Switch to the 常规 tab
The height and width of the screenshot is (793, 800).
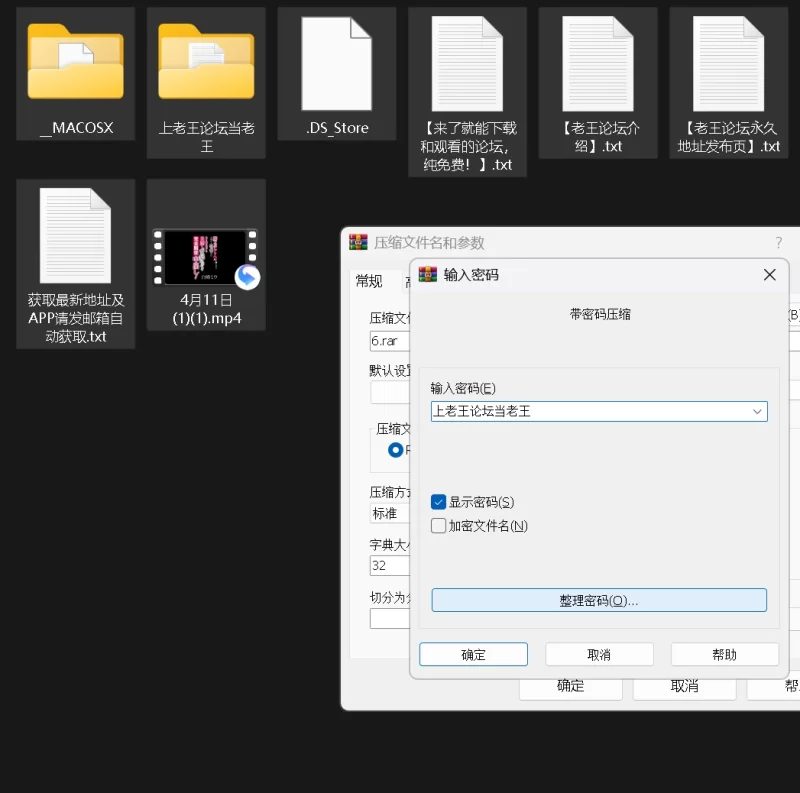(369, 281)
